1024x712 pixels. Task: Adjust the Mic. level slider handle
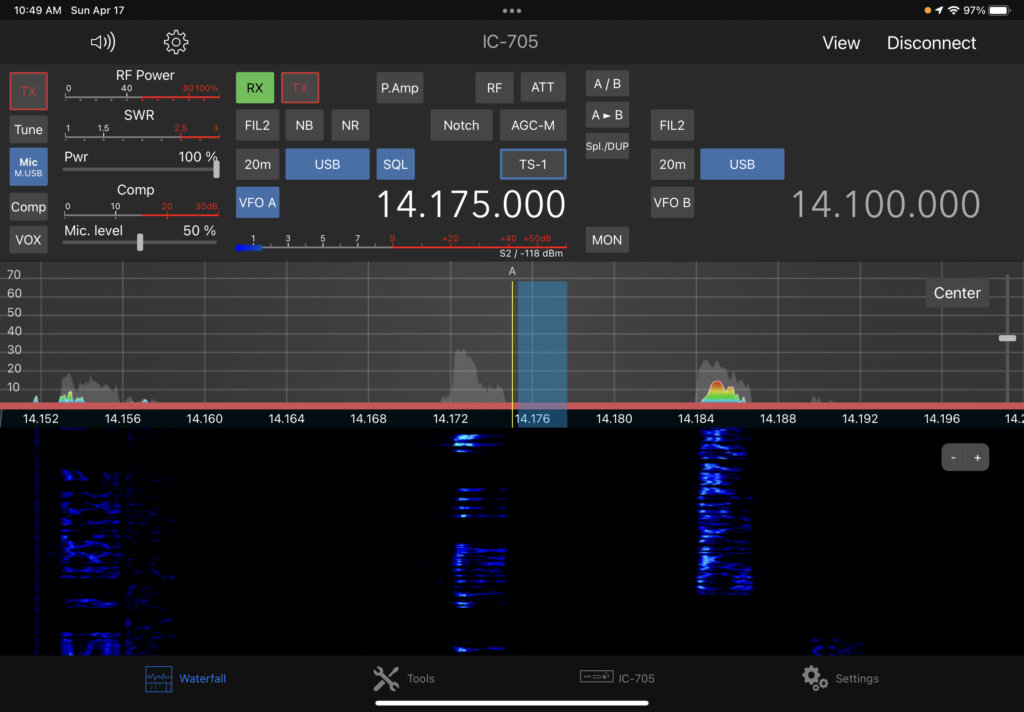pos(140,242)
